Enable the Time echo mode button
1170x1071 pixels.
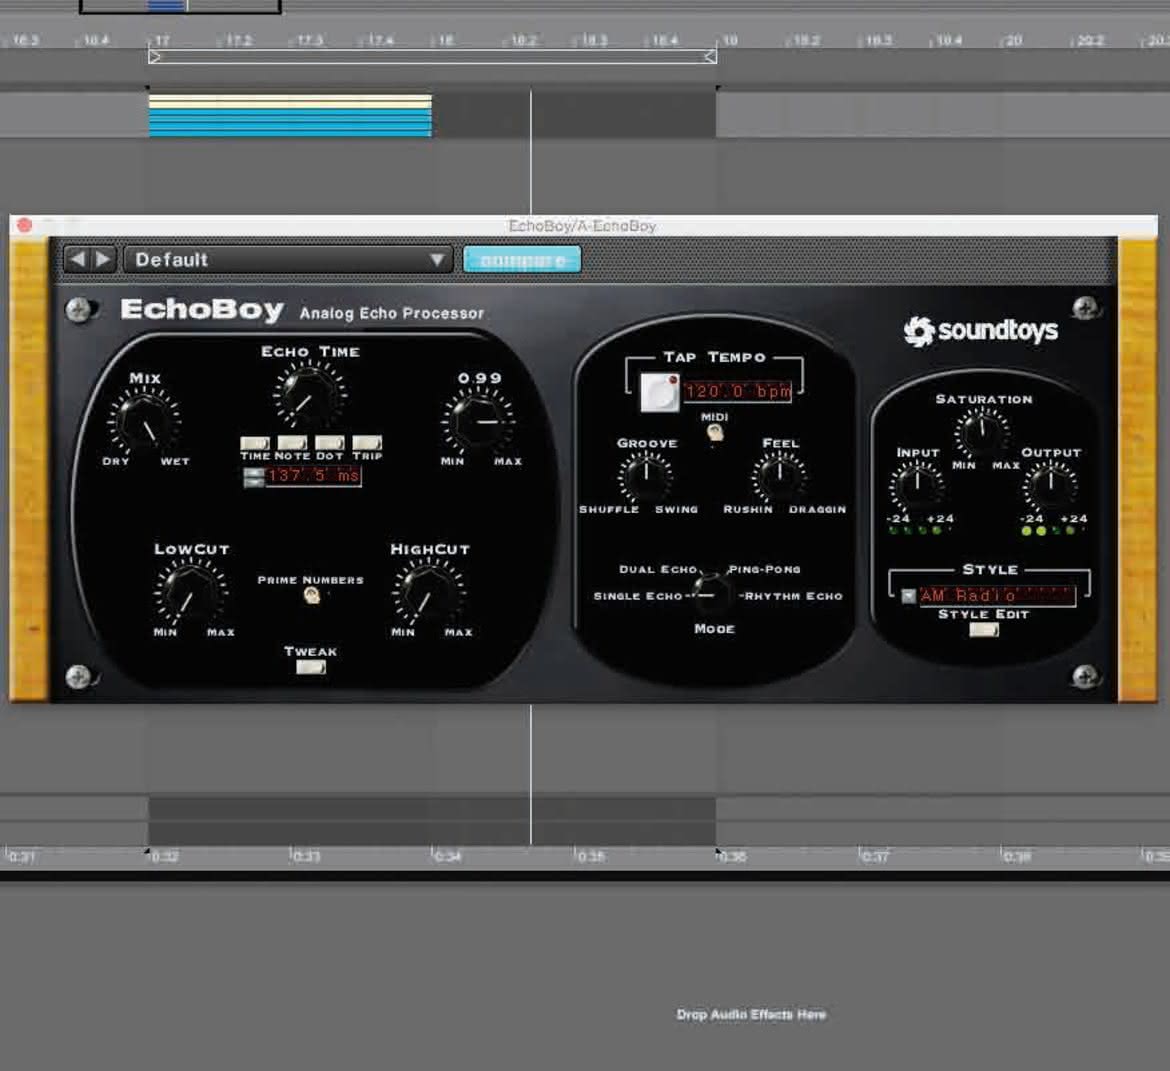(x=255, y=443)
